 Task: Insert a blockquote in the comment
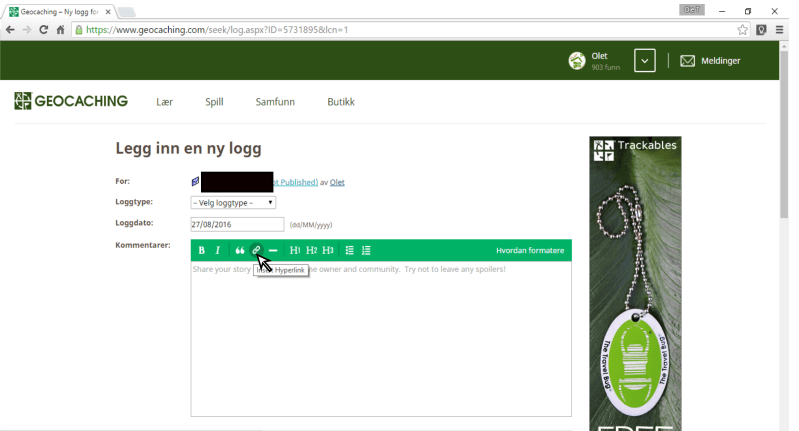[x=239, y=250]
